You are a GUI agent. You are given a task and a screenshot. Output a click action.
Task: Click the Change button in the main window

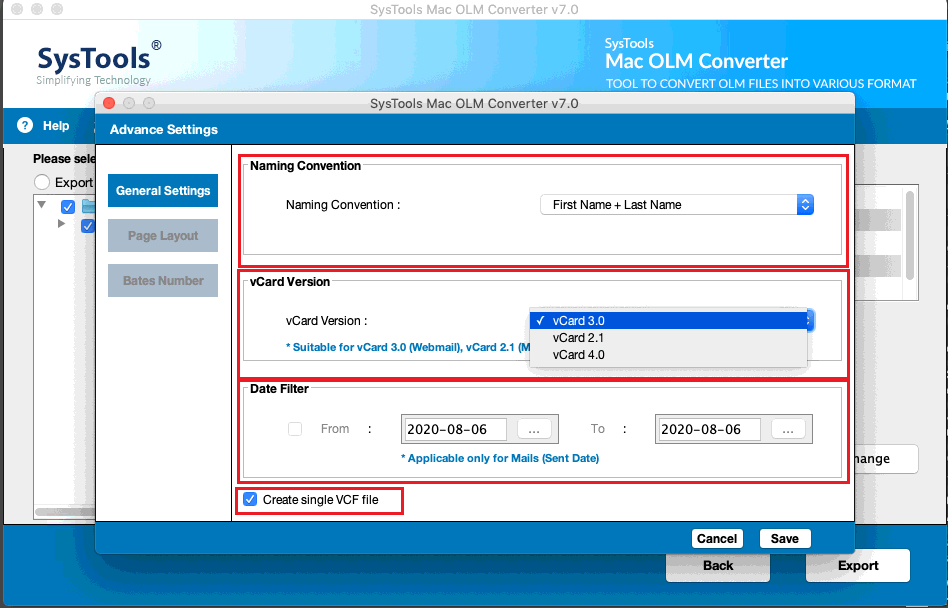tap(885, 459)
